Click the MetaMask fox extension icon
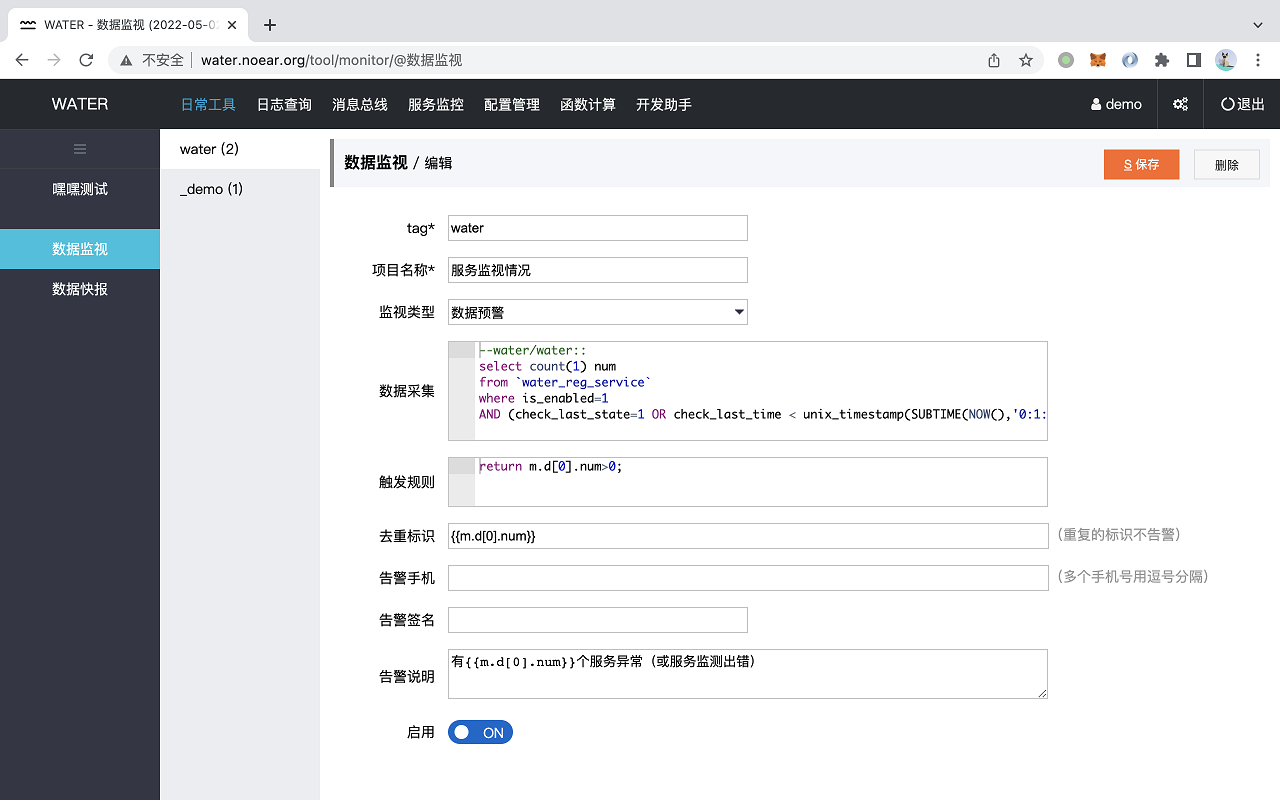Viewport: 1280px width, 800px height. pyautogui.click(x=1098, y=60)
